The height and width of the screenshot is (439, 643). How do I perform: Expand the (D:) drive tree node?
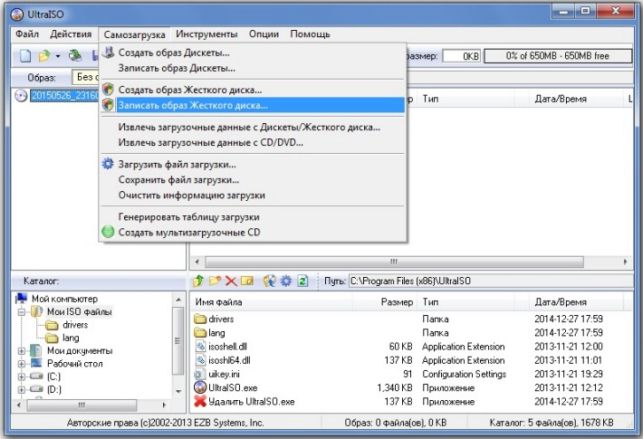tap(22, 389)
